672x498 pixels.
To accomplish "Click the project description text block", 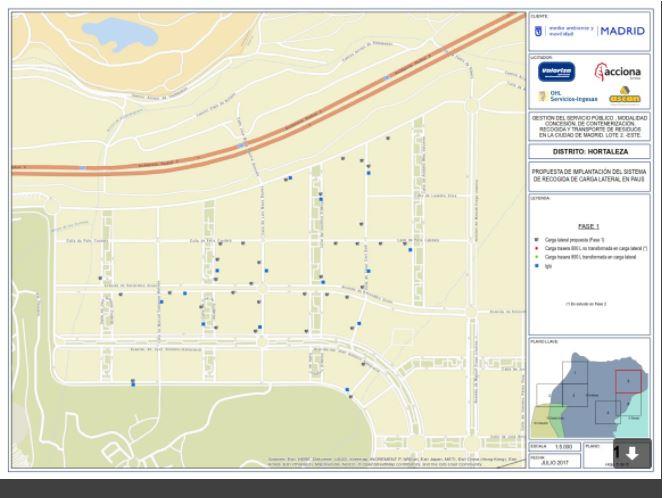I will click(589, 125).
